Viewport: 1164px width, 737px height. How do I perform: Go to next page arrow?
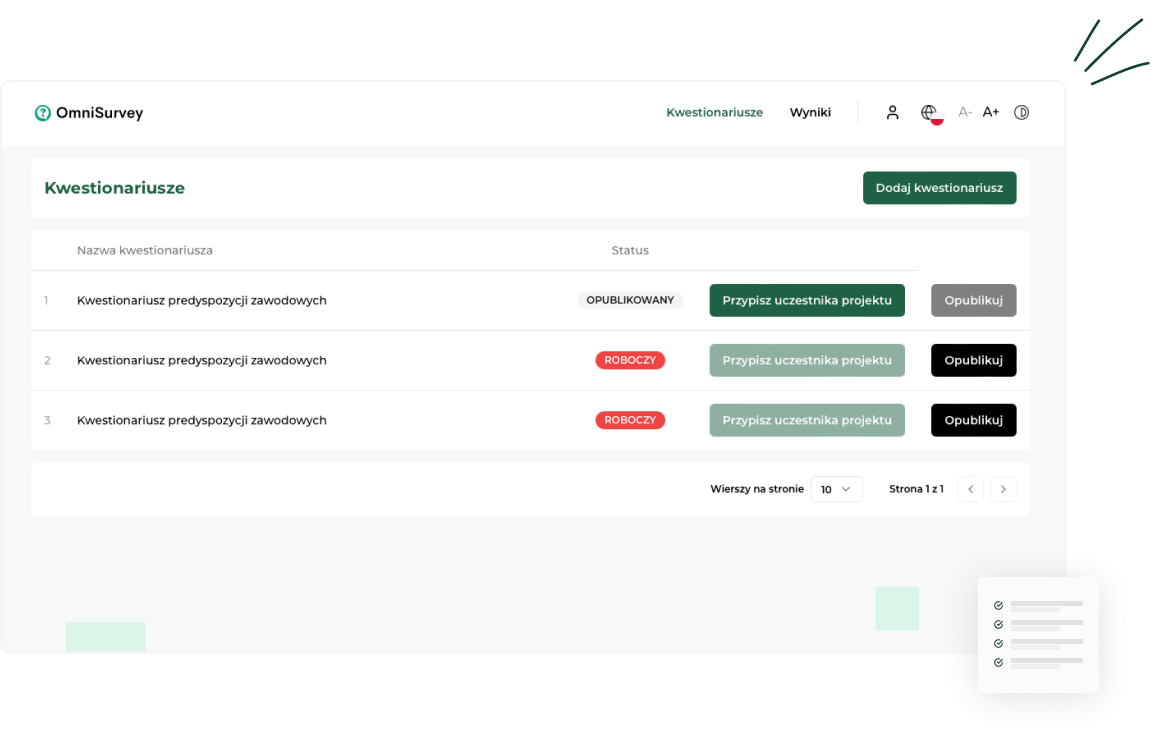tap(1003, 489)
